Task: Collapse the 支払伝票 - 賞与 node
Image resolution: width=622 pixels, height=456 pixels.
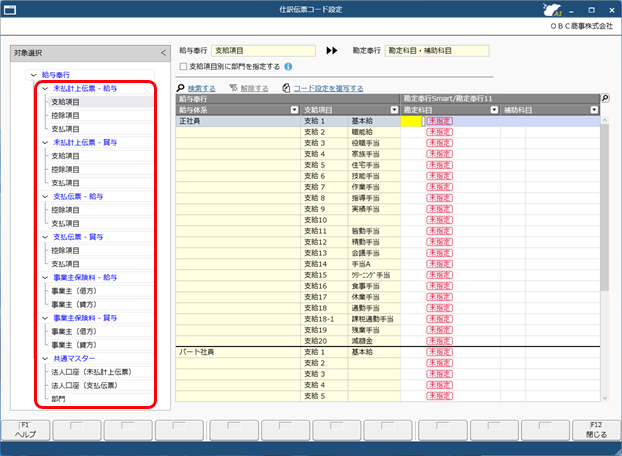Action: pos(45,237)
